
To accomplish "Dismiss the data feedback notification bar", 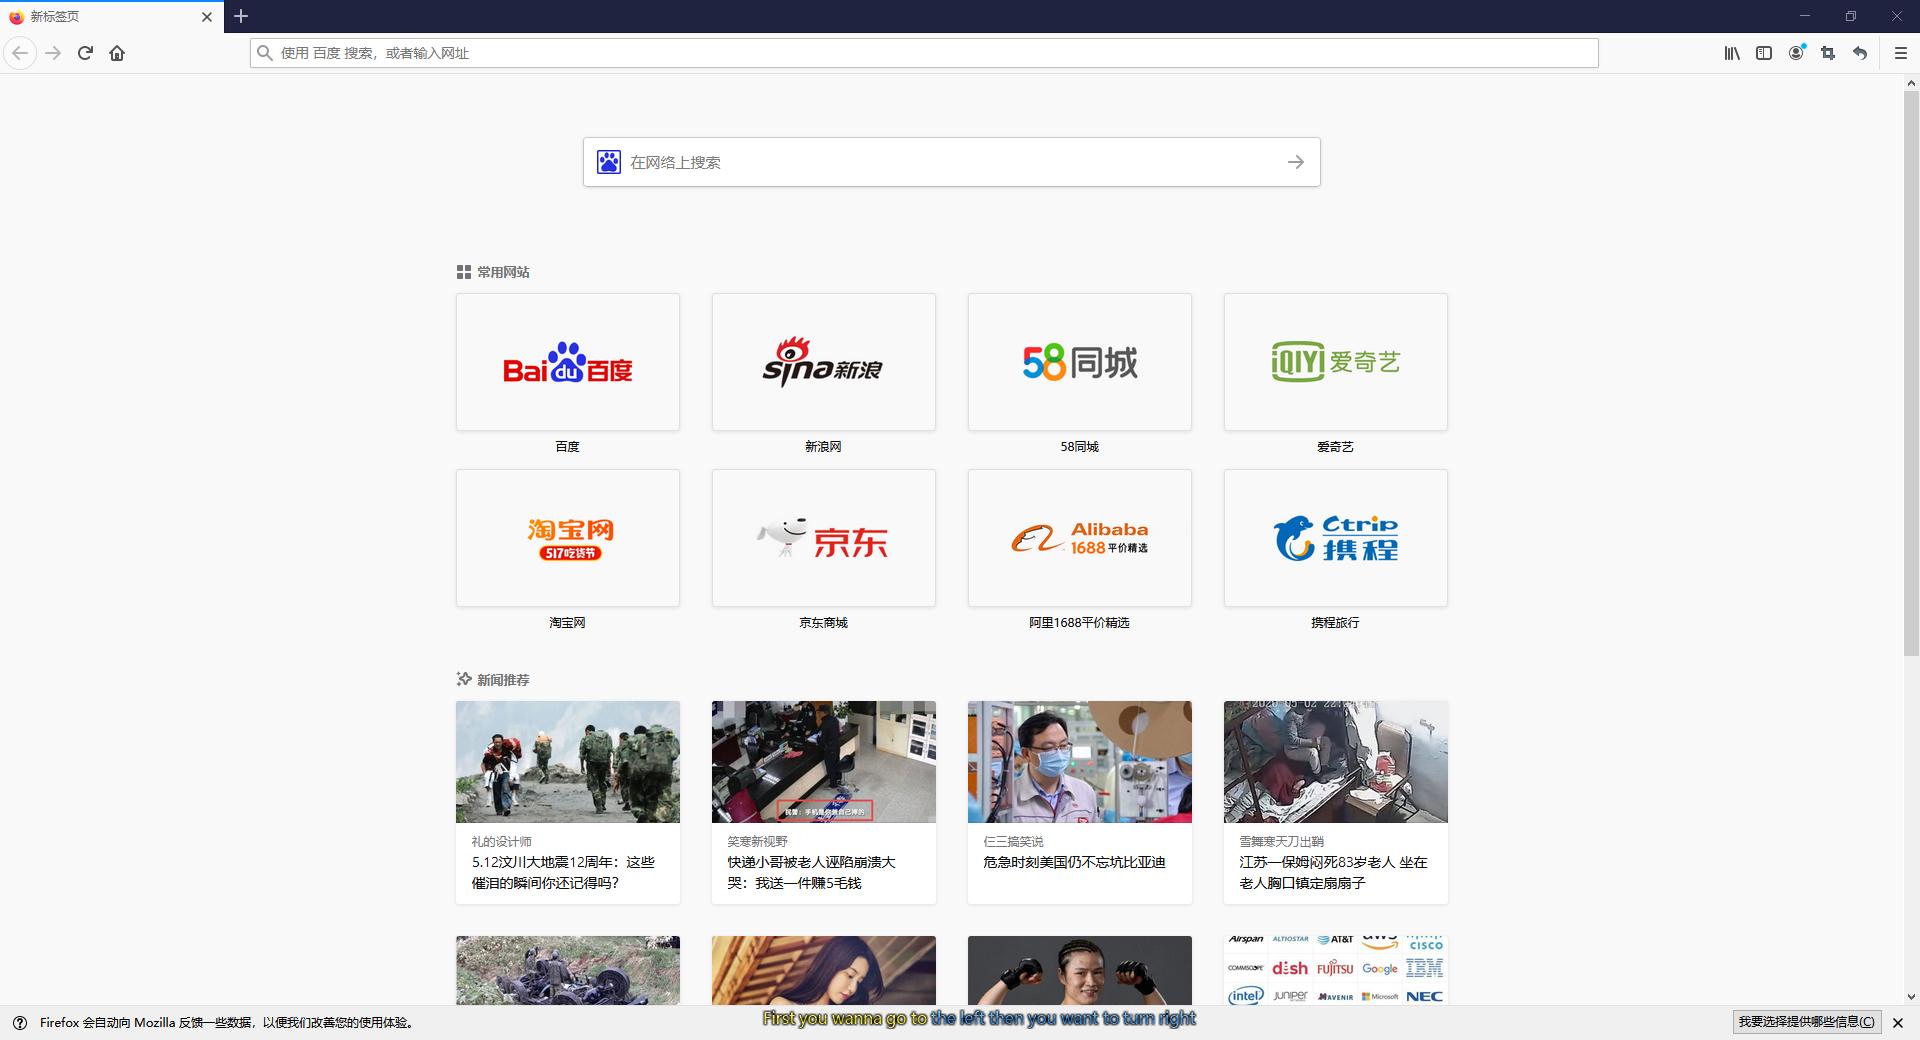I will click(x=1898, y=1022).
